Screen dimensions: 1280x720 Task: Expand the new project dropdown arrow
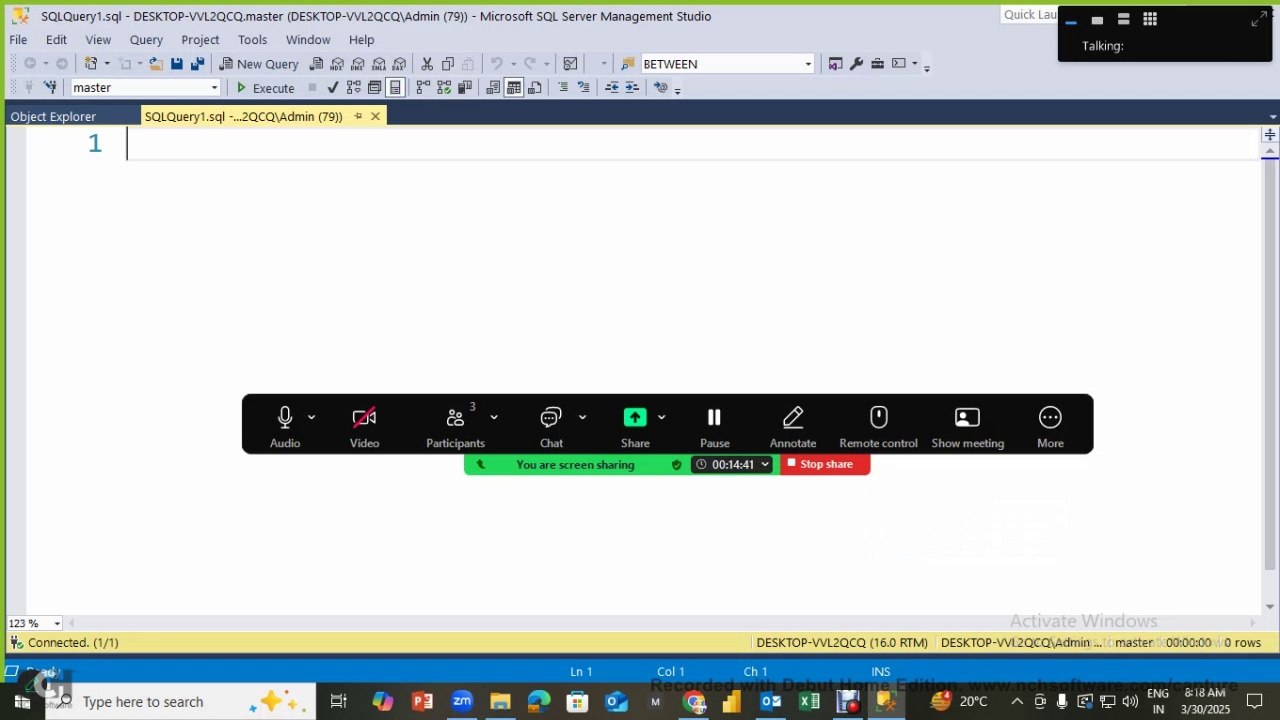pos(108,64)
